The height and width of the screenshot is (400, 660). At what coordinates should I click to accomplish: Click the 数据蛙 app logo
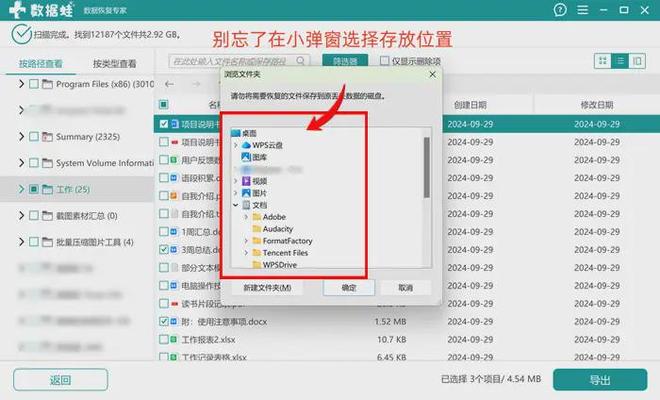(41, 10)
